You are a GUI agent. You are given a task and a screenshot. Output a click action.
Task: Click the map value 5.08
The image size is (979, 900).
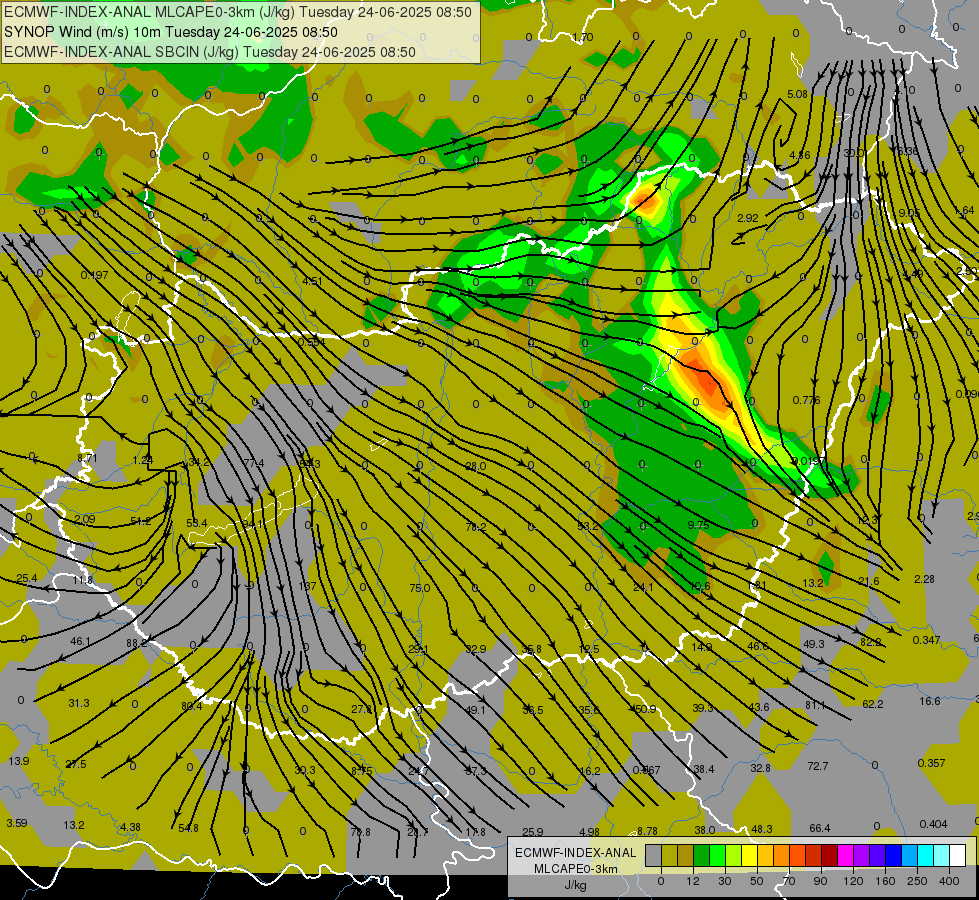click(x=797, y=94)
